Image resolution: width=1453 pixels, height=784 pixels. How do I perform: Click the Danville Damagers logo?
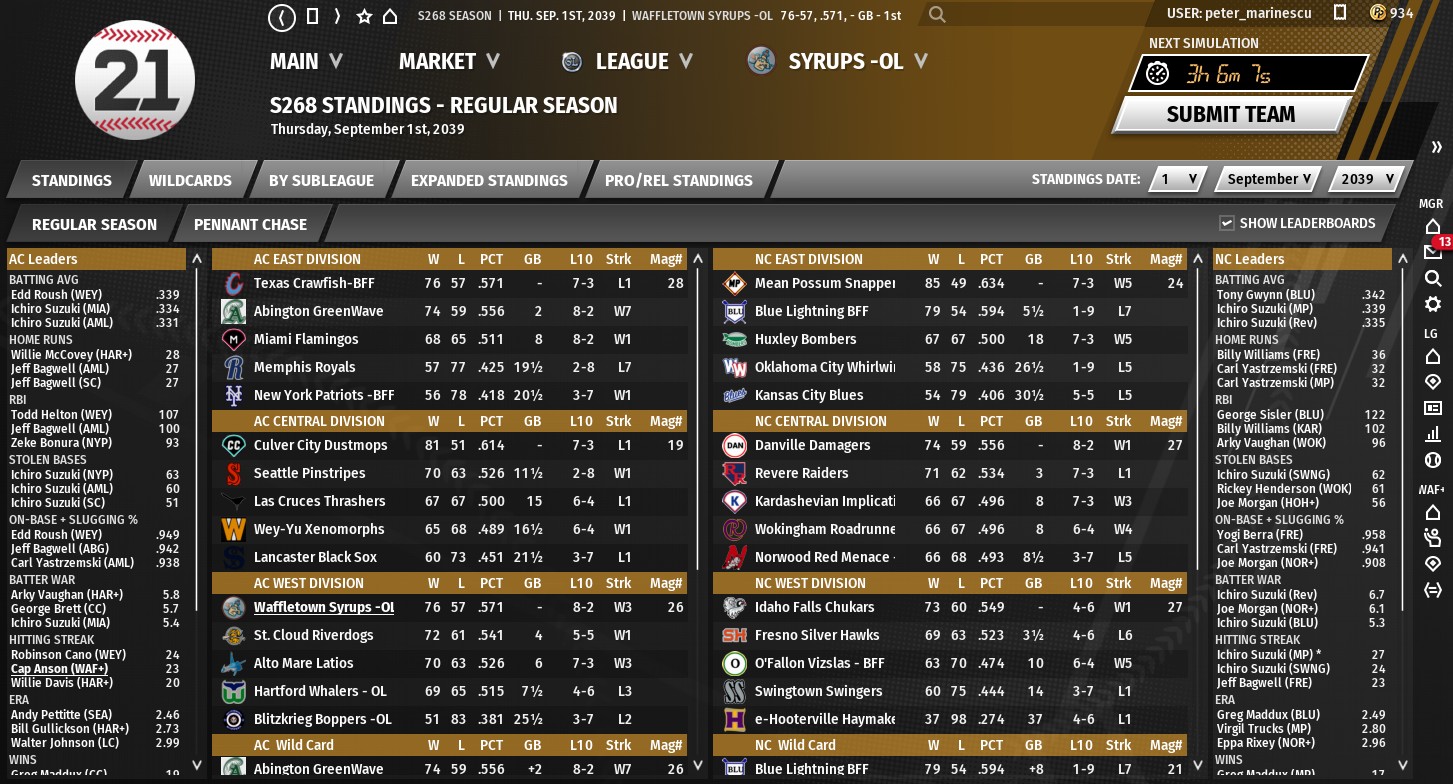tap(734, 445)
